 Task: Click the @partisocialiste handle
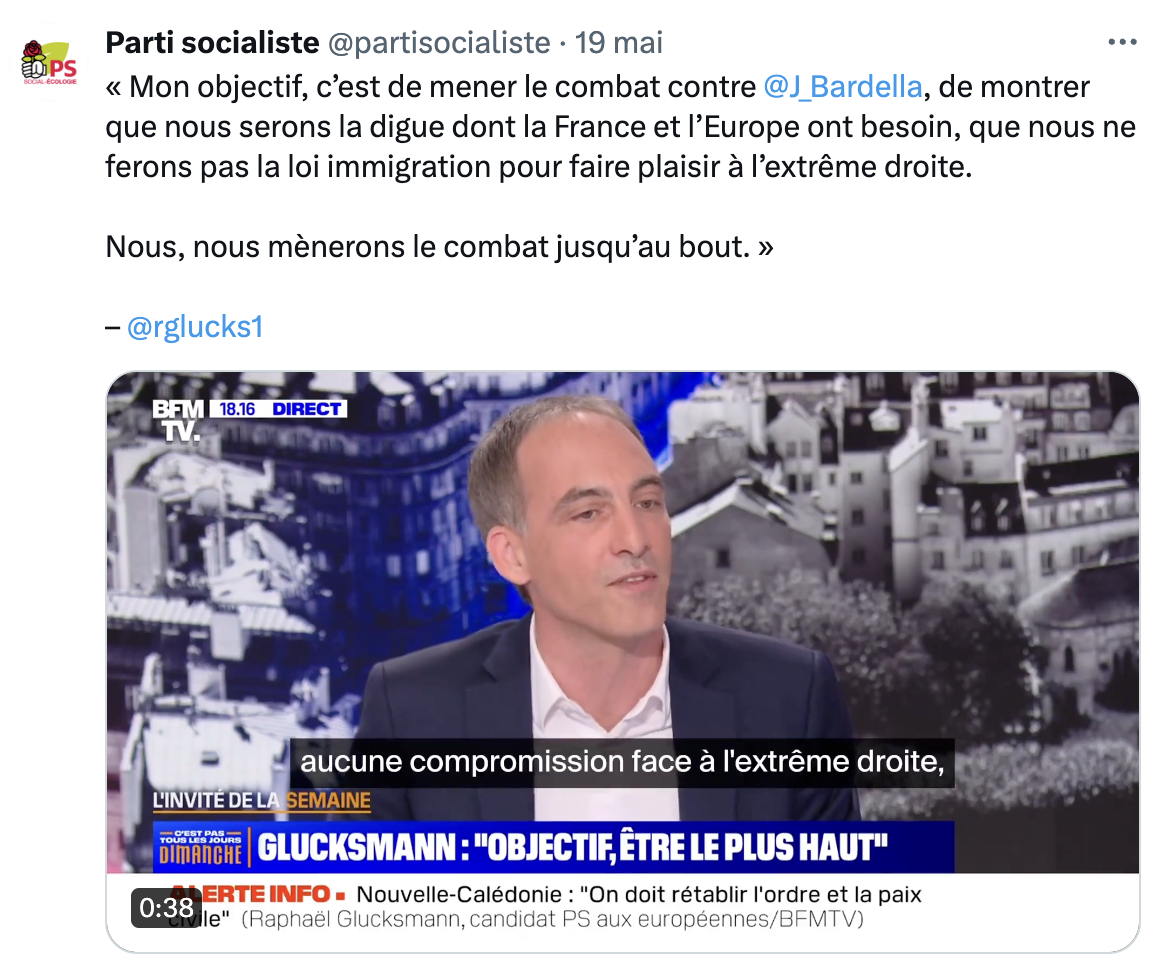click(x=439, y=43)
